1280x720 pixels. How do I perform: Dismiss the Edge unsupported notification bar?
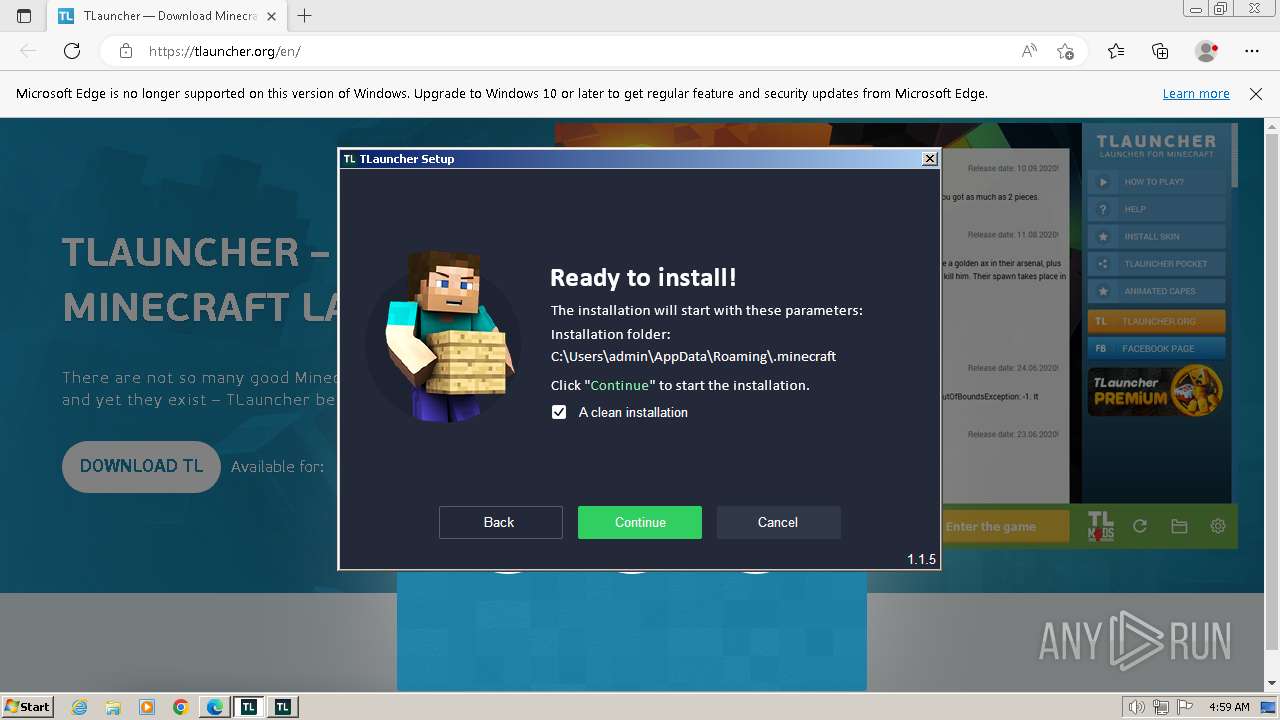pos(1256,93)
